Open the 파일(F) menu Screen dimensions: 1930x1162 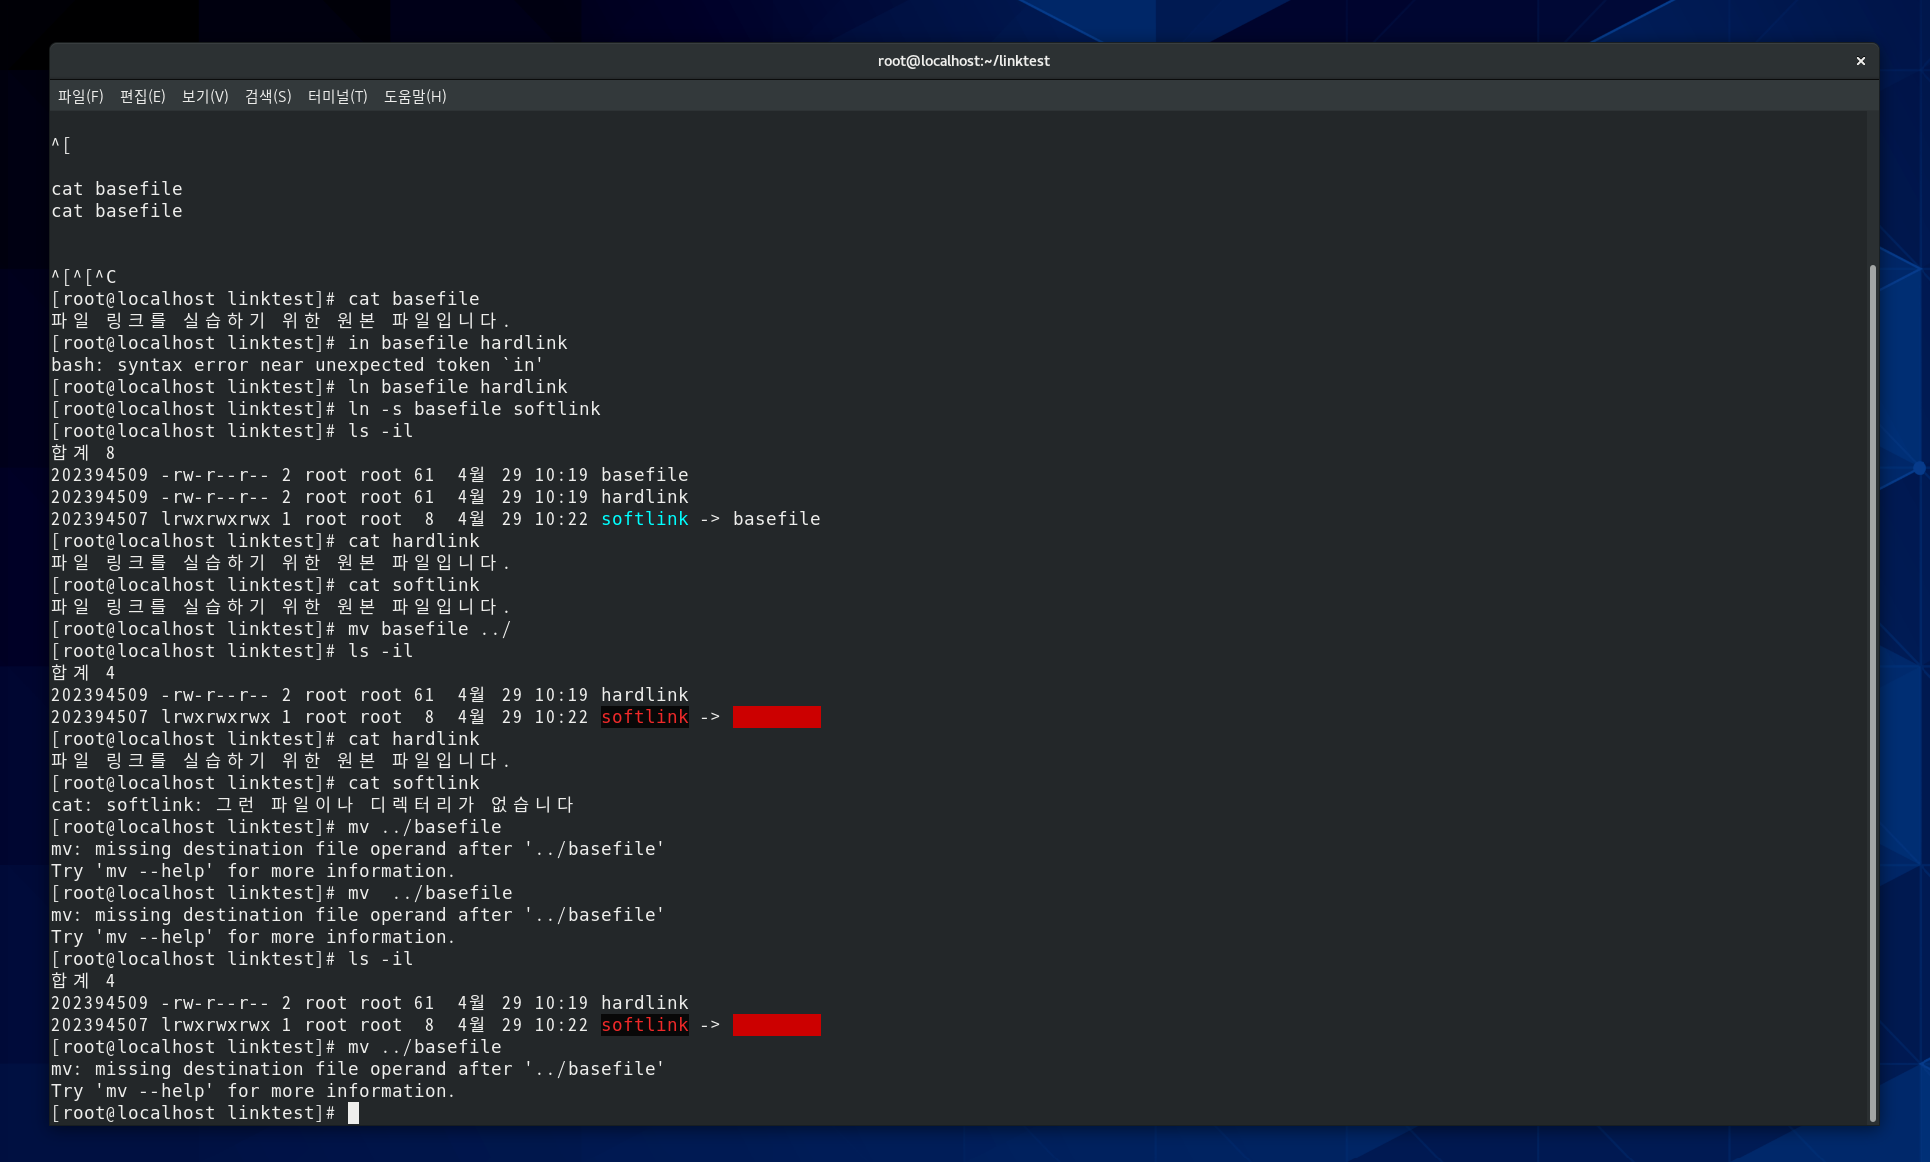point(80,96)
